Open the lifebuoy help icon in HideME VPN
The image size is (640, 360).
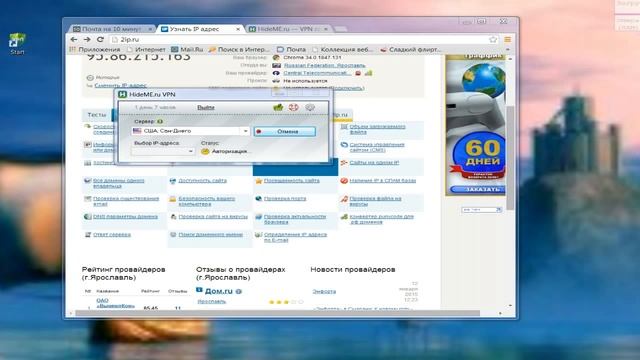pos(293,107)
